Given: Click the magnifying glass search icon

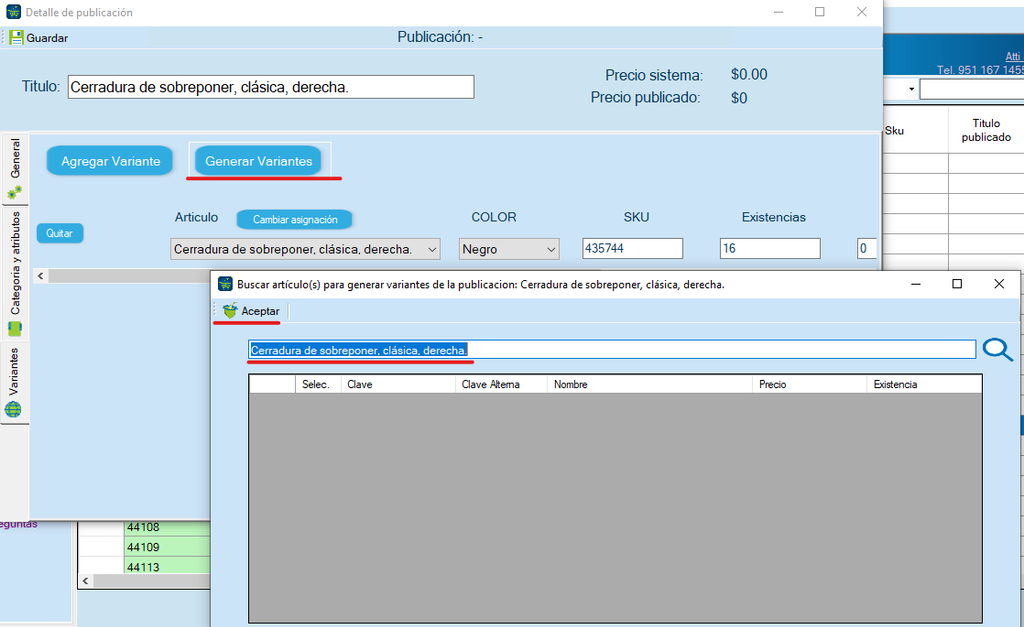Looking at the screenshot, I should (x=998, y=350).
